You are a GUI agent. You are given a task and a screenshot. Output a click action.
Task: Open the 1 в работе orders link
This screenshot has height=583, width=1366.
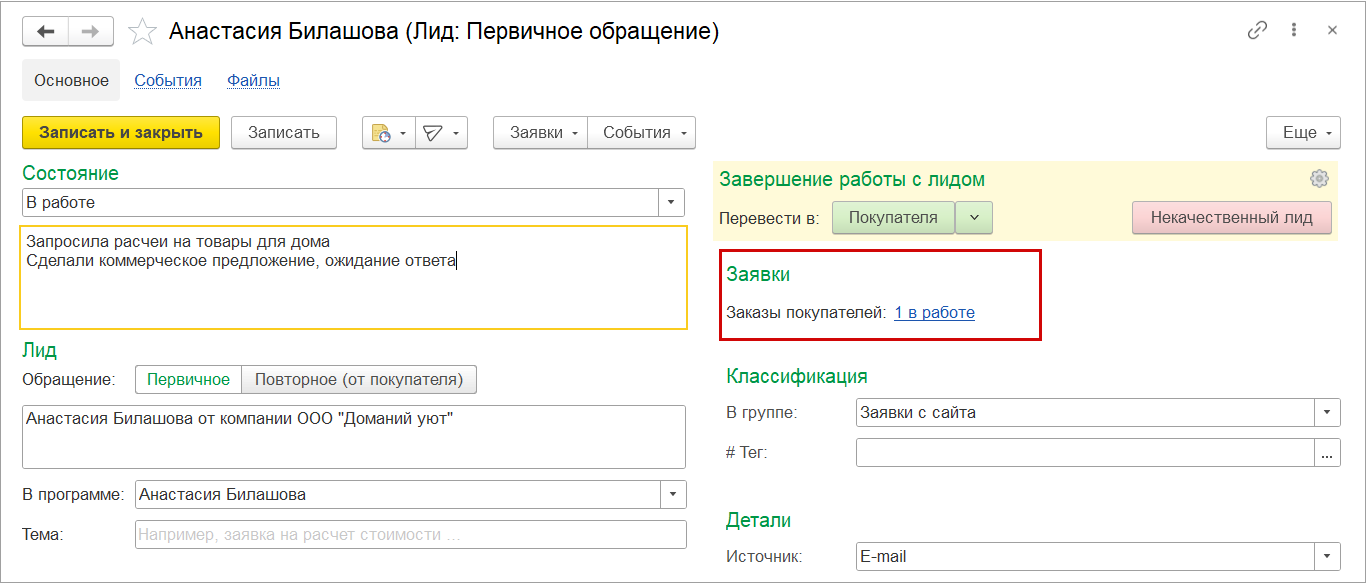tap(934, 313)
